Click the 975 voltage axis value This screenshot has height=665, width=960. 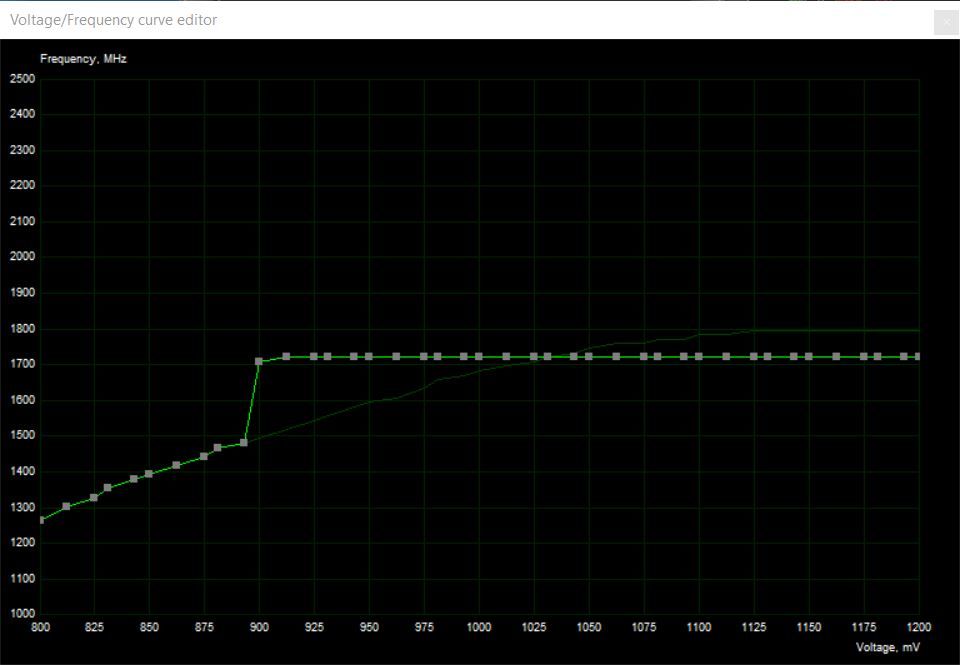(424, 627)
